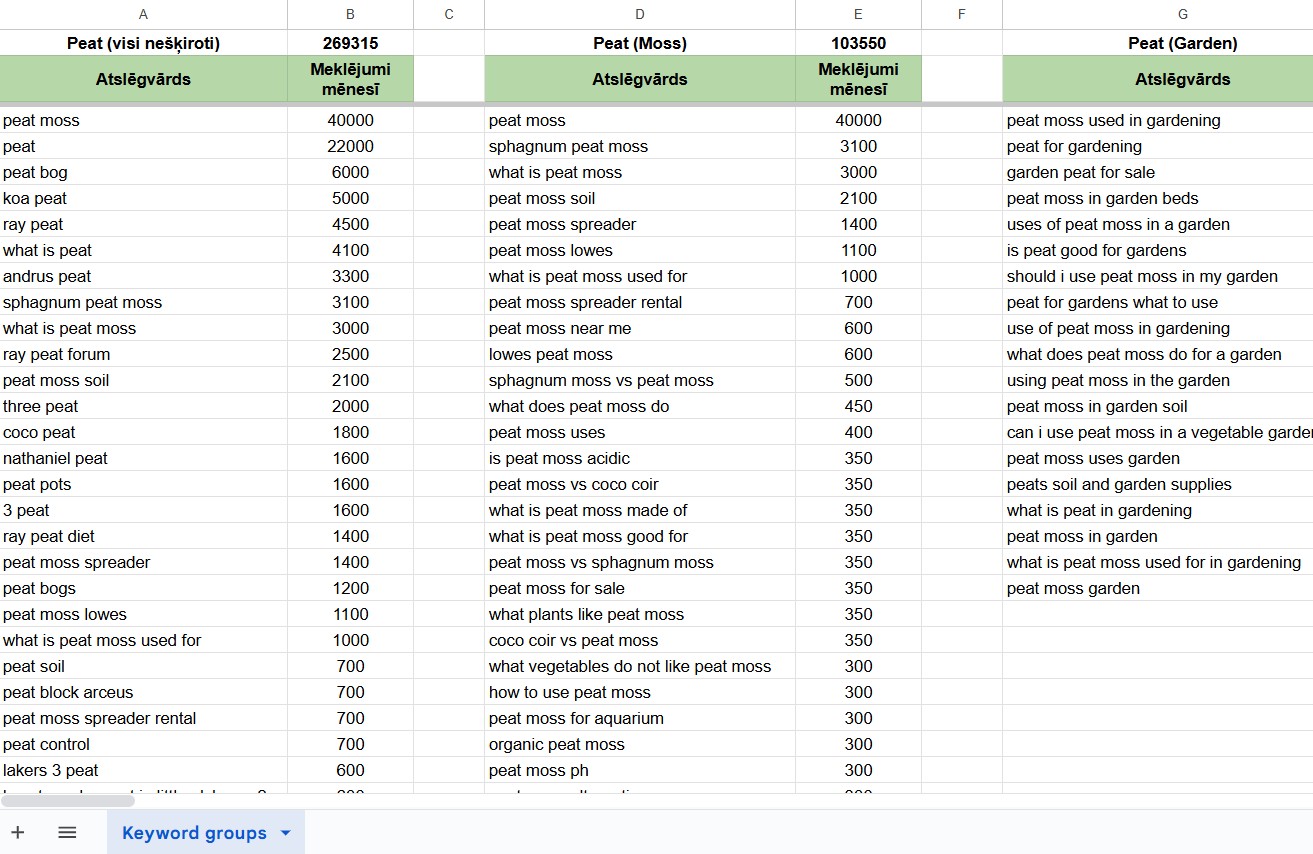Image resolution: width=1313 pixels, height=854 pixels.
Task: Select column A header
Action: [143, 14]
